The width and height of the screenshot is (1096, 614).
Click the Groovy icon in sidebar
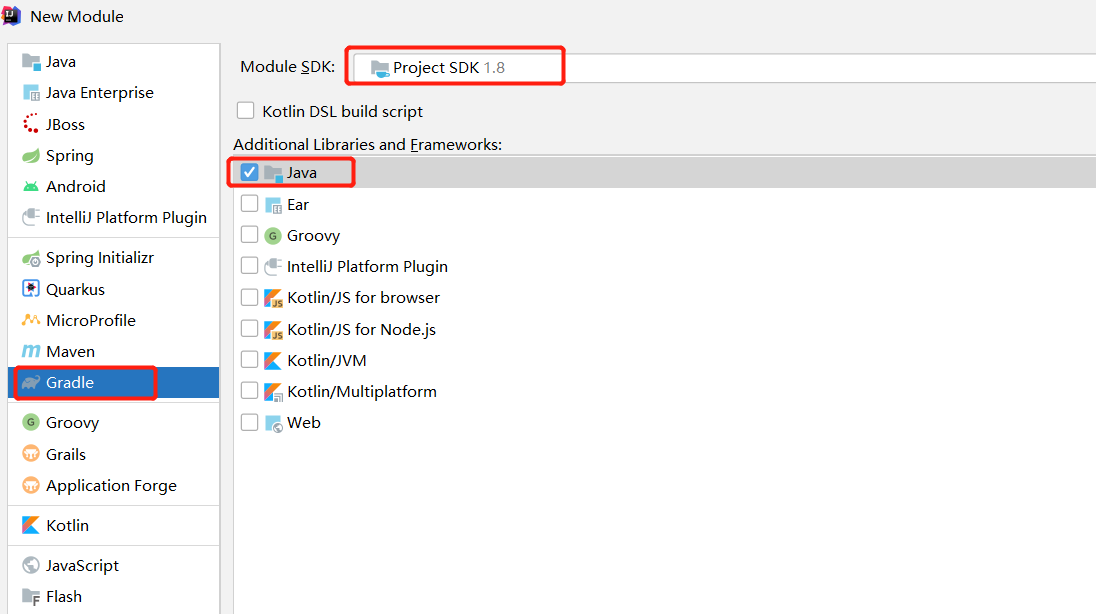31,422
